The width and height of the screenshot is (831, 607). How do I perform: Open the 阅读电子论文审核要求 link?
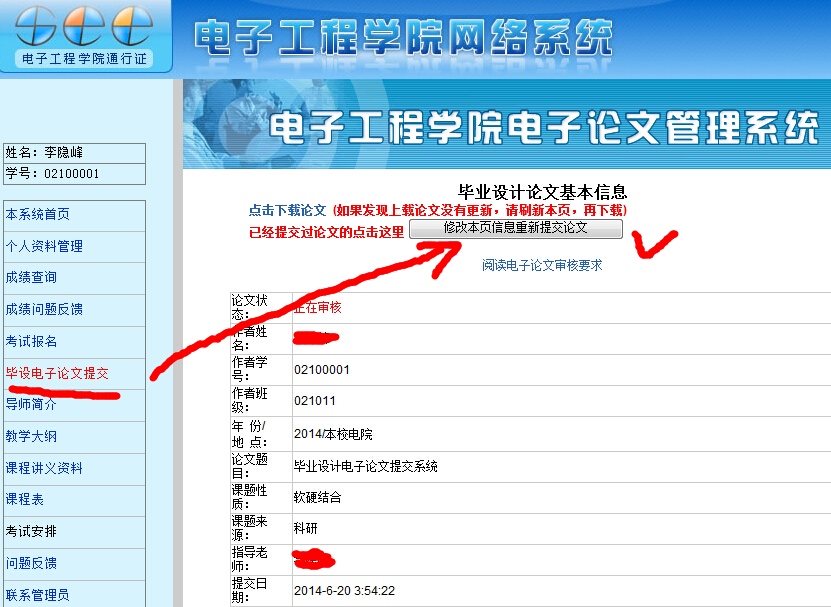click(x=542, y=265)
